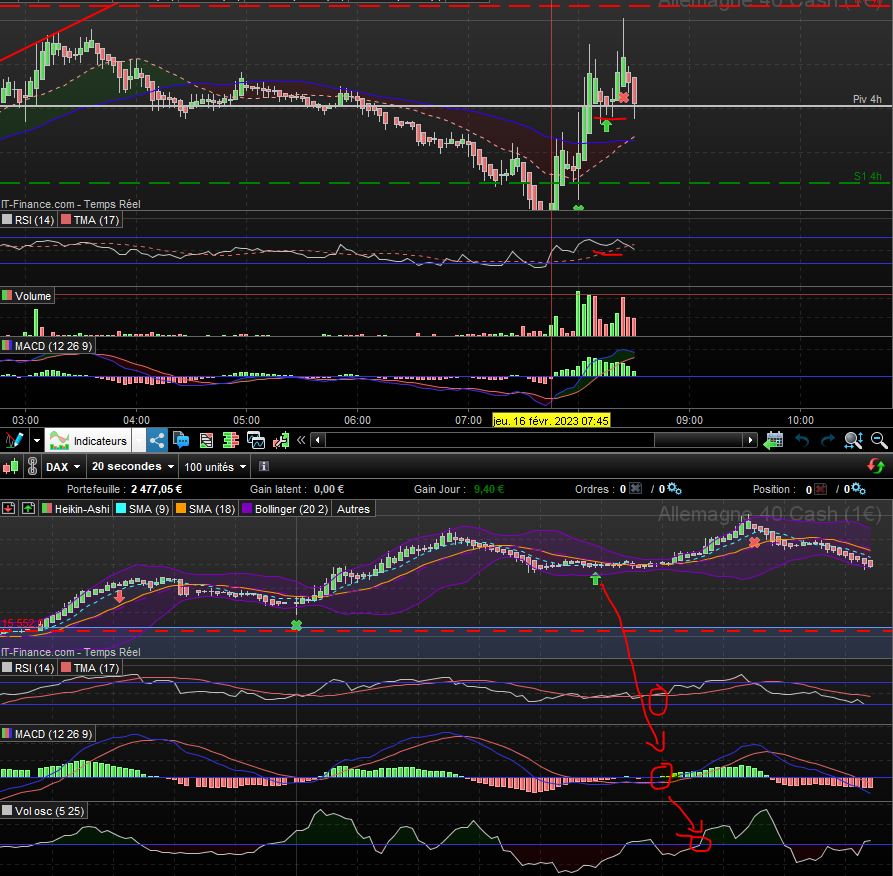Click the Gain Jour value 9,40 €
This screenshot has height=876, width=893.
[x=489, y=489]
